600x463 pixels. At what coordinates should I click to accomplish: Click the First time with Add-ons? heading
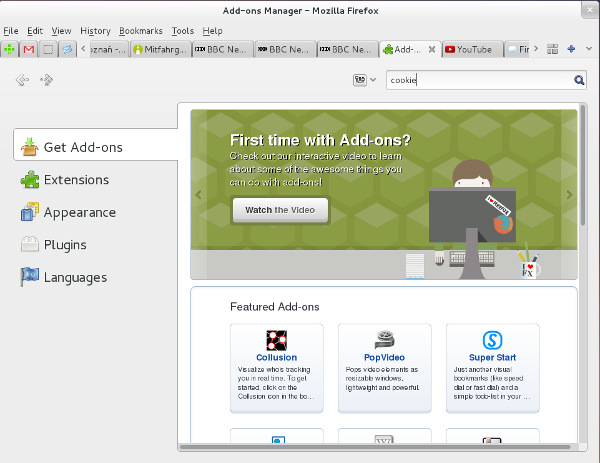point(320,140)
